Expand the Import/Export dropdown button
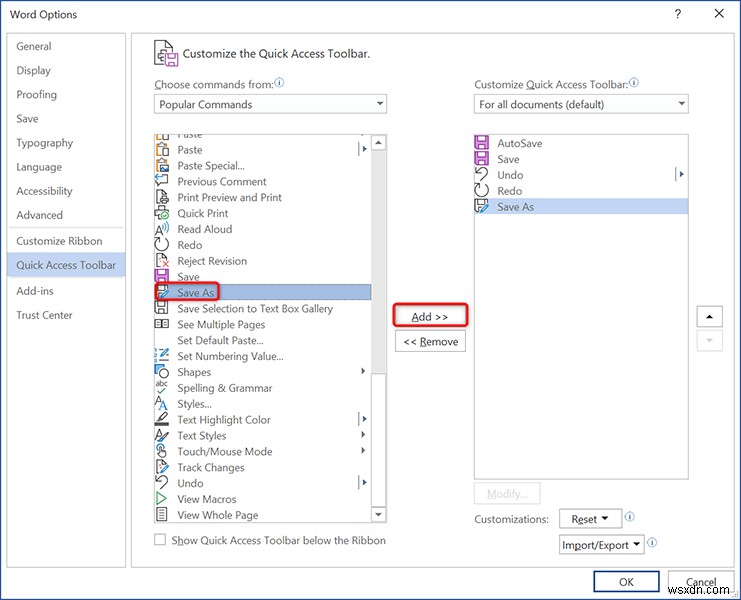The image size is (741, 600). [601, 545]
